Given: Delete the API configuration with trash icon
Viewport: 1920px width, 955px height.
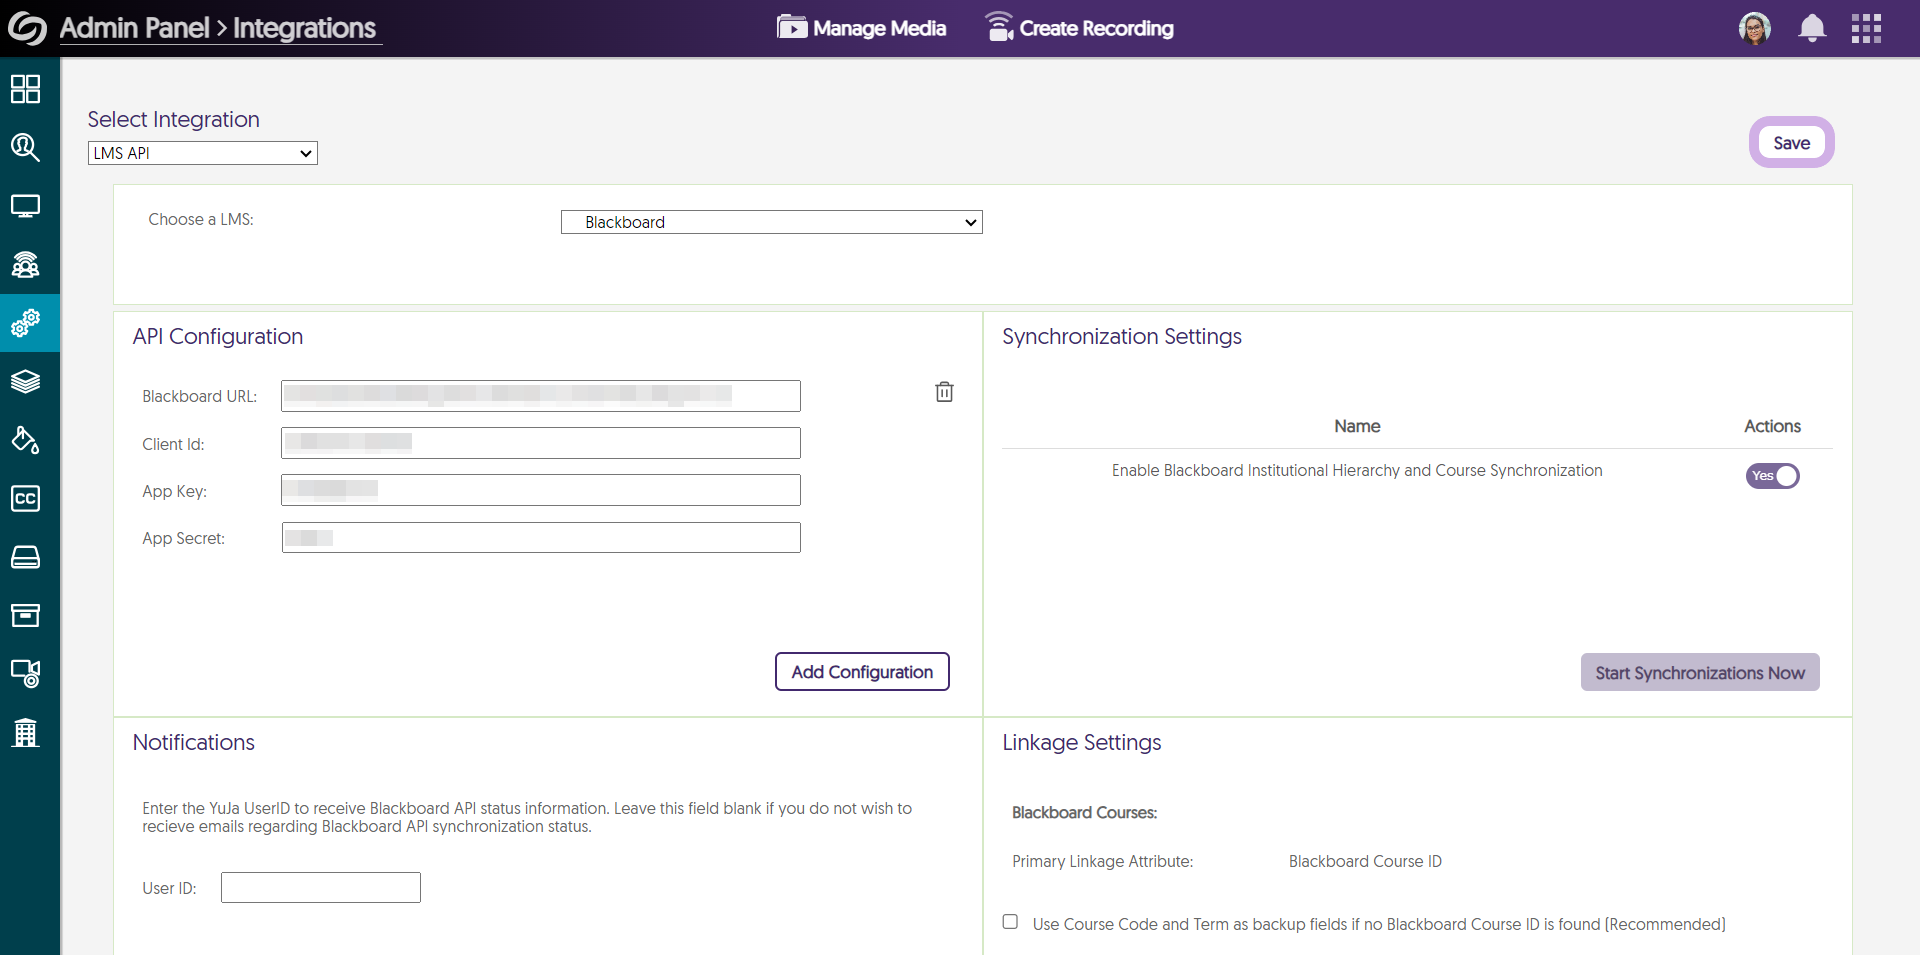Looking at the screenshot, I should coord(944,391).
